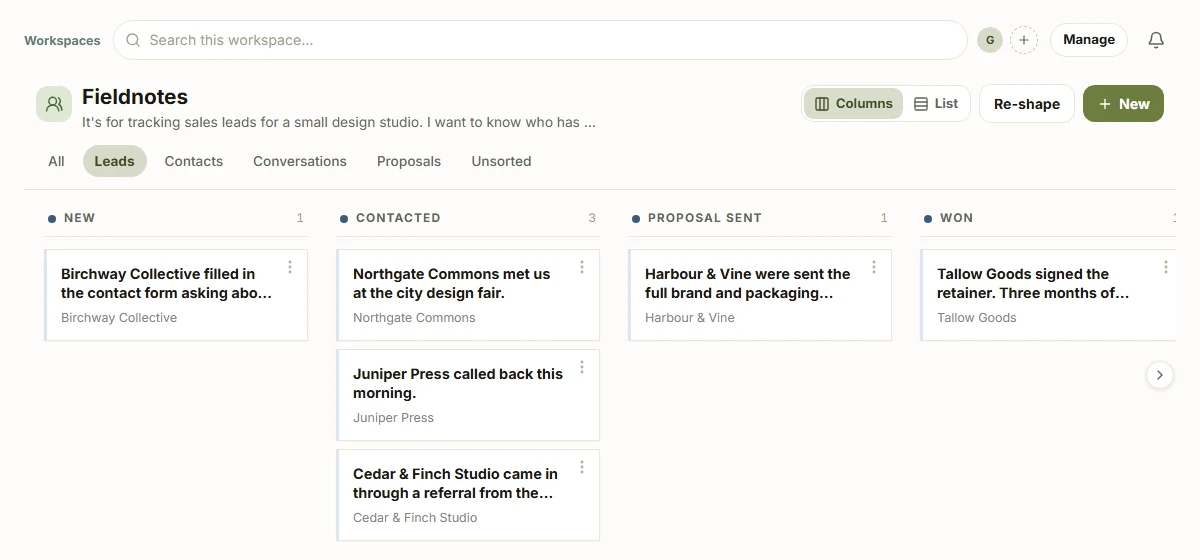Click the workspace description starting "It's for tracking"

(x=339, y=123)
